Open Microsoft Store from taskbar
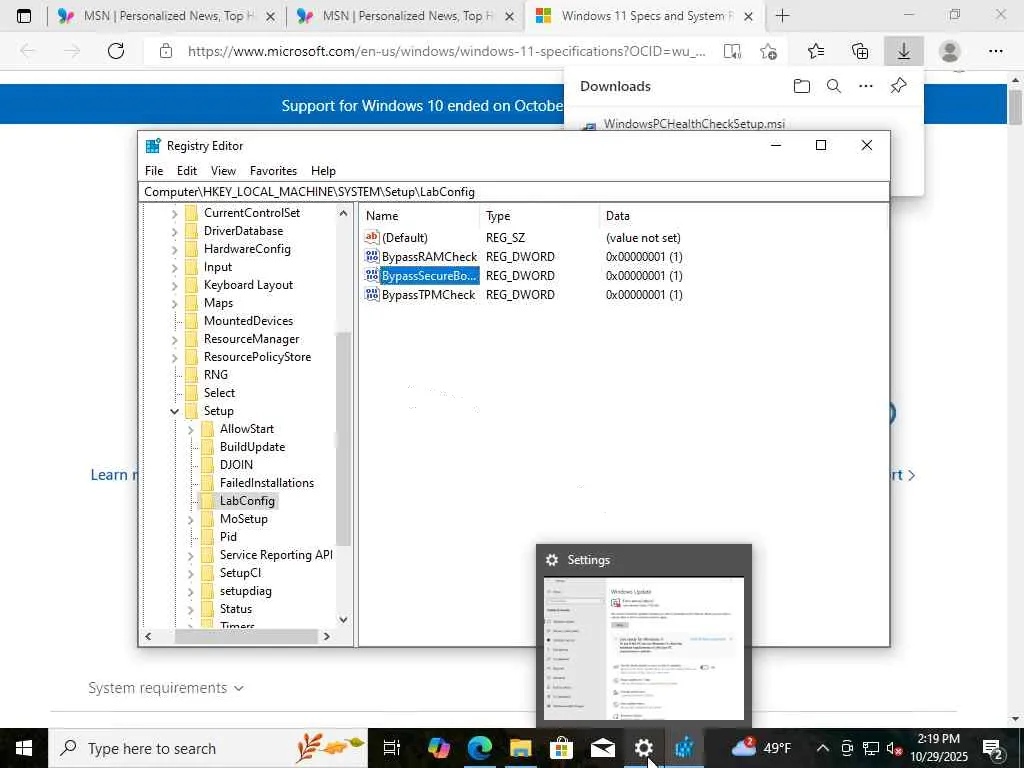This screenshot has width=1024, height=768. click(561, 748)
